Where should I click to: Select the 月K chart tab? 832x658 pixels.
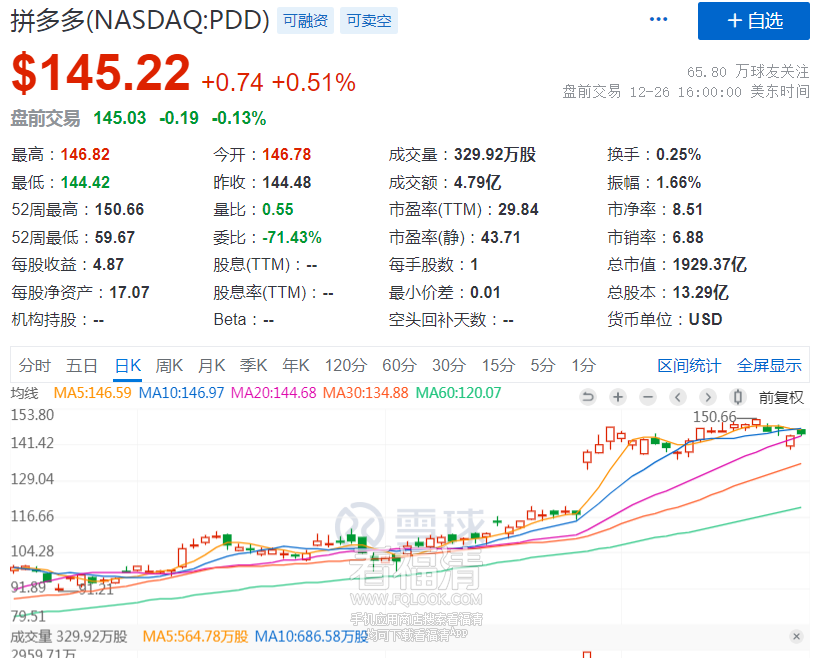point(212,366)
